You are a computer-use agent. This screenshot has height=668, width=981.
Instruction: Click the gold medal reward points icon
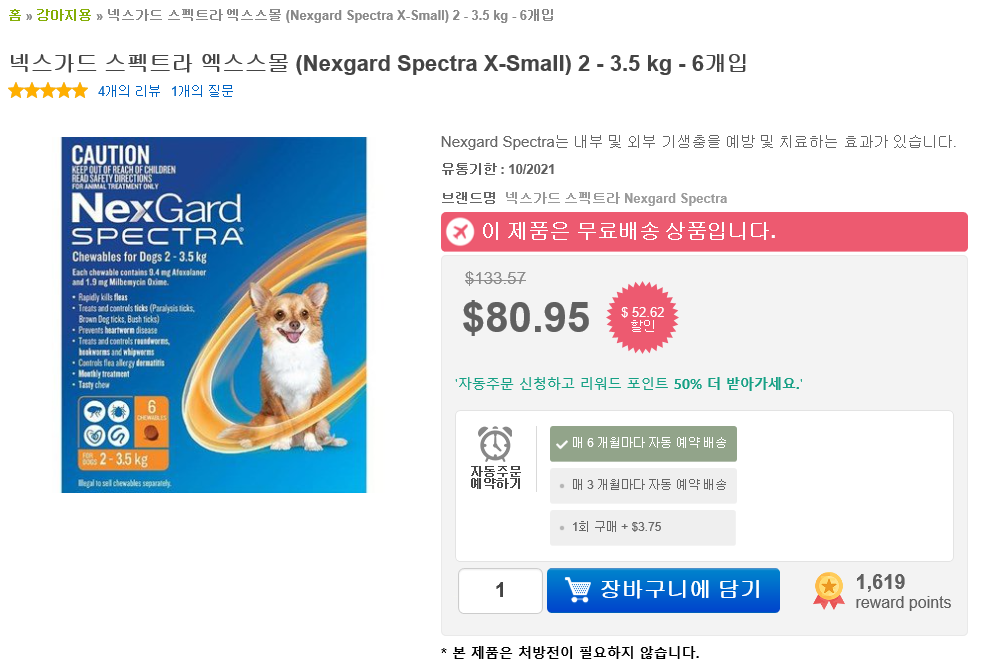828,590
